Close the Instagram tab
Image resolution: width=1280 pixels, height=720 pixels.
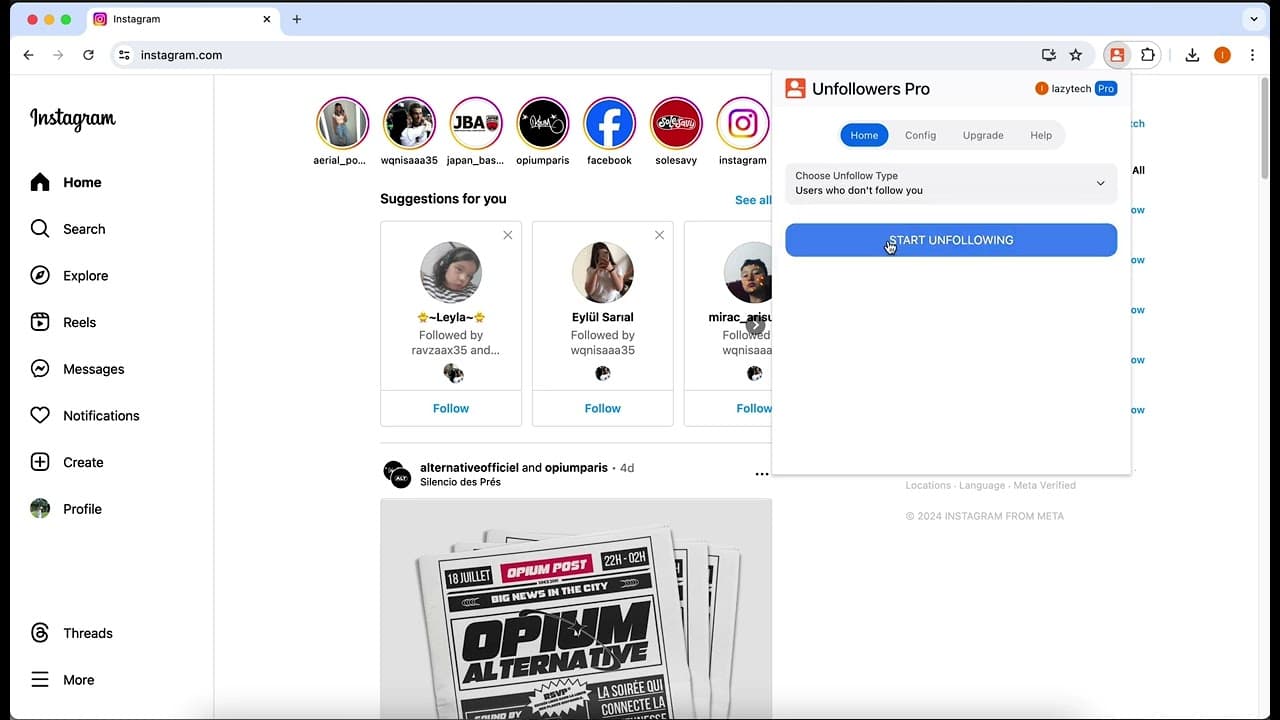coord(267,19)
